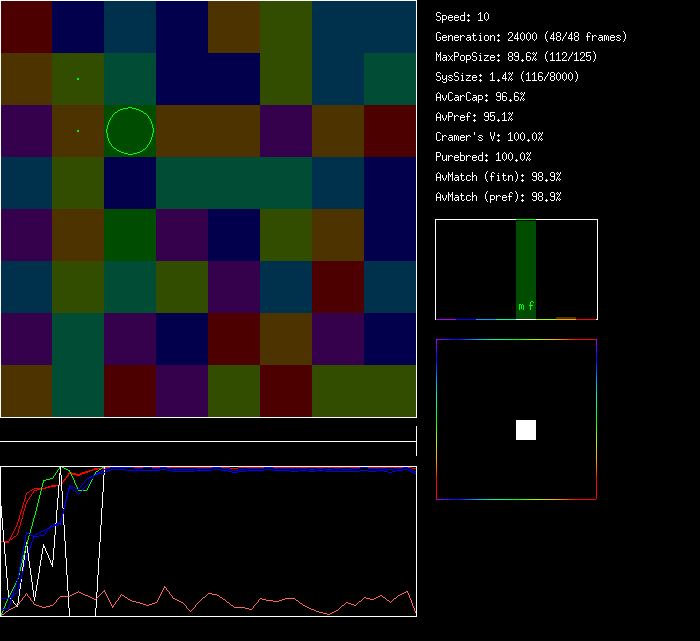Select the dark red cell at the third row's right end
The height and width of the screenshot is (641, 700).
pos(390,131)
